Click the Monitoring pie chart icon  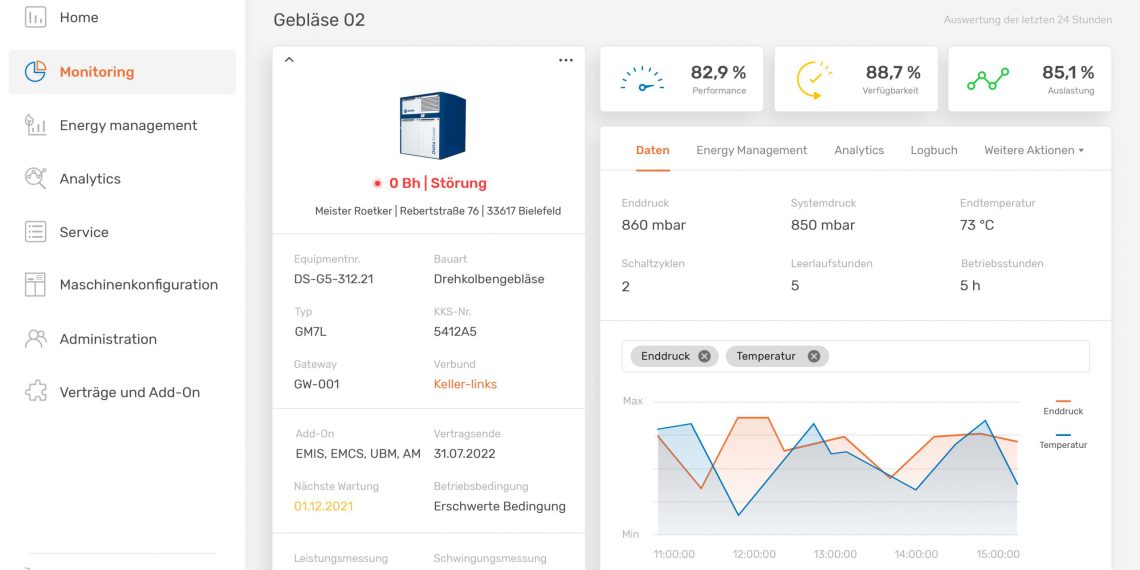[x=35, y=72]
